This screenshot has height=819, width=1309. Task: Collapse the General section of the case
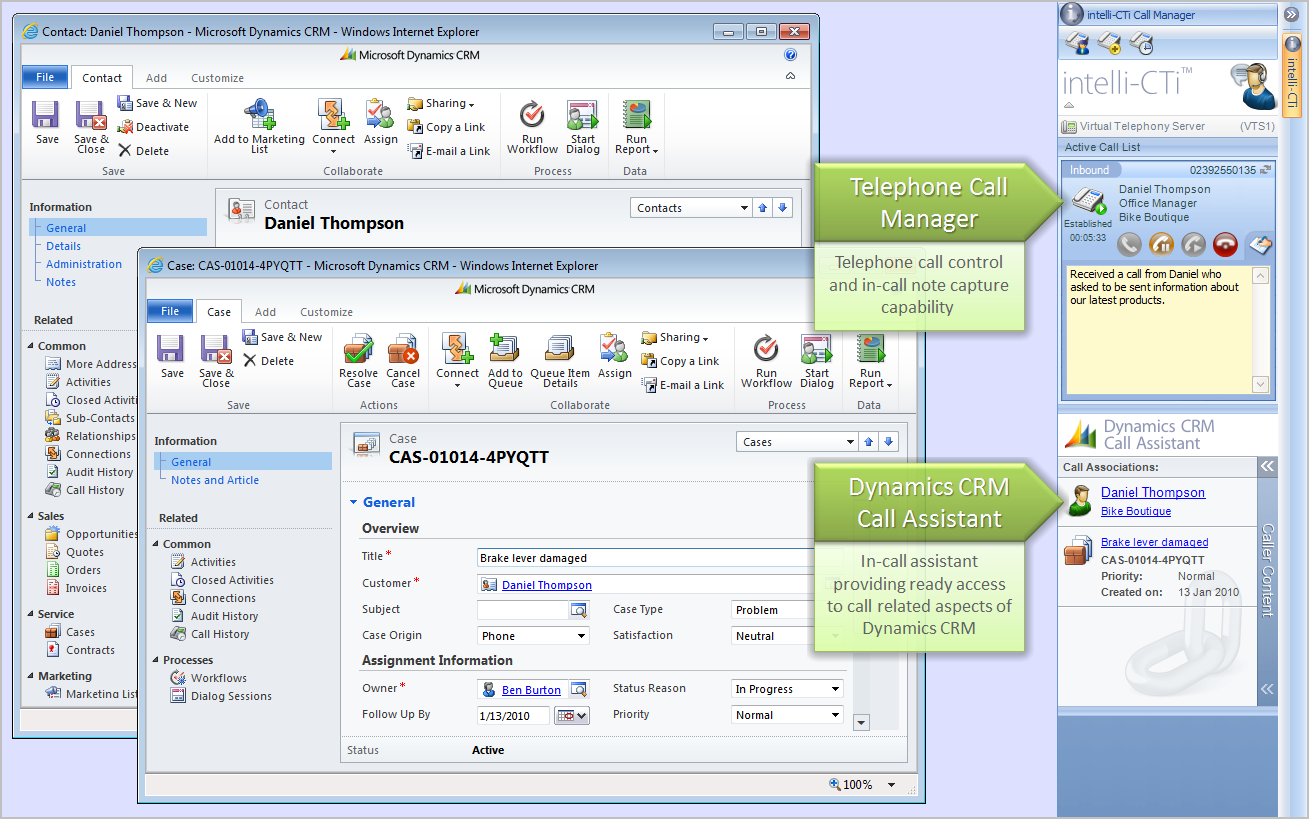coord(353,502)
